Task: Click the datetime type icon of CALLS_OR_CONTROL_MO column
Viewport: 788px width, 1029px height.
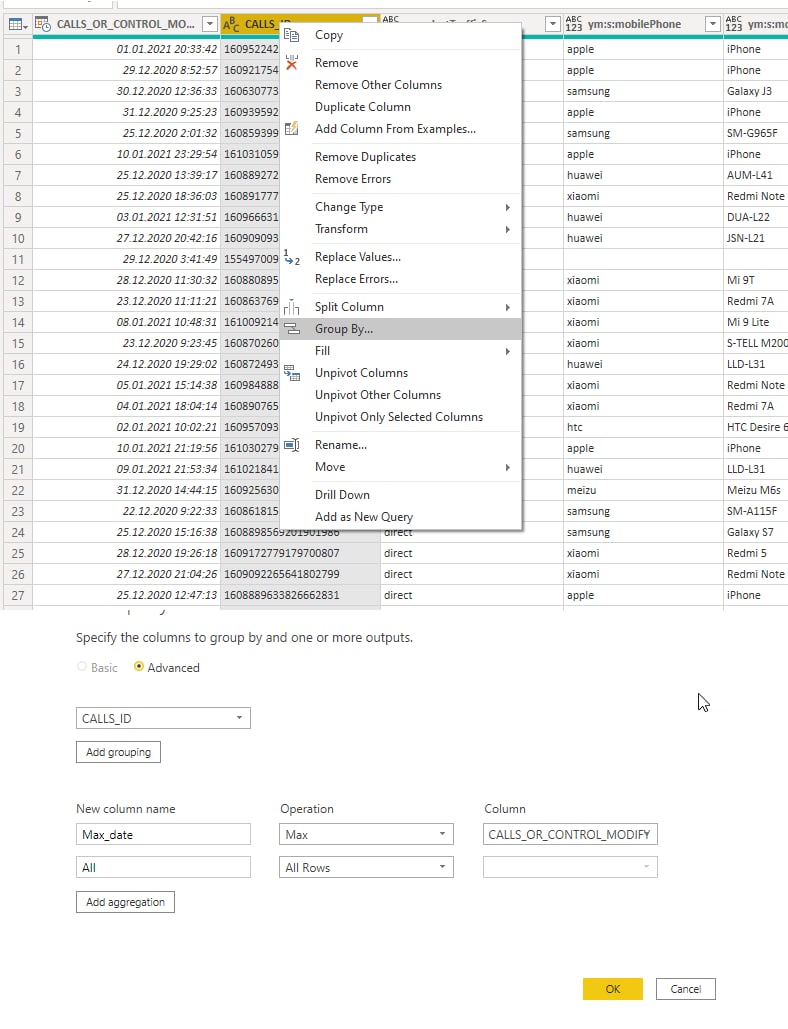Action: click(43, 24)
